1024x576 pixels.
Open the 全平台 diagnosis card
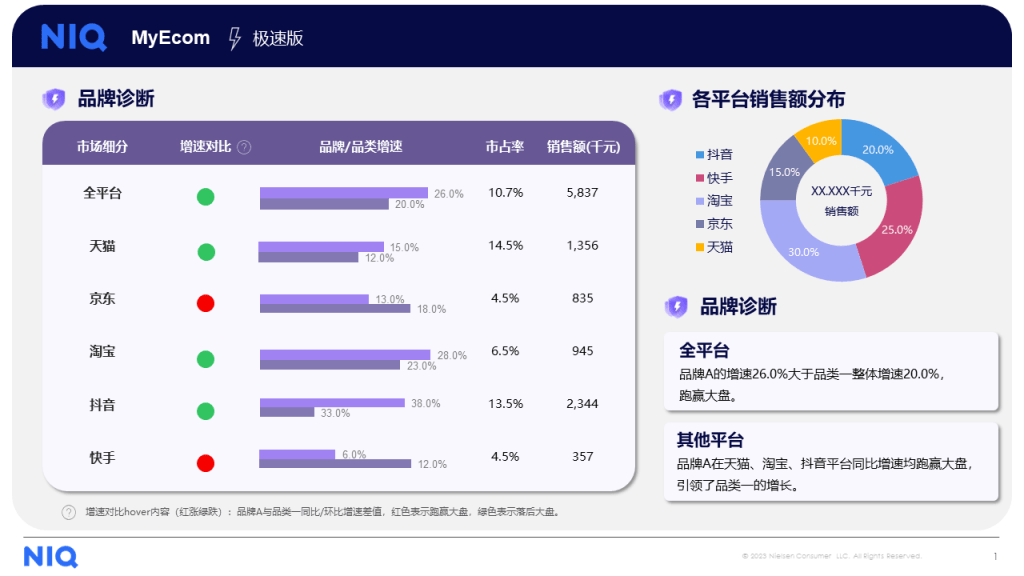click(x=831, y=372)
